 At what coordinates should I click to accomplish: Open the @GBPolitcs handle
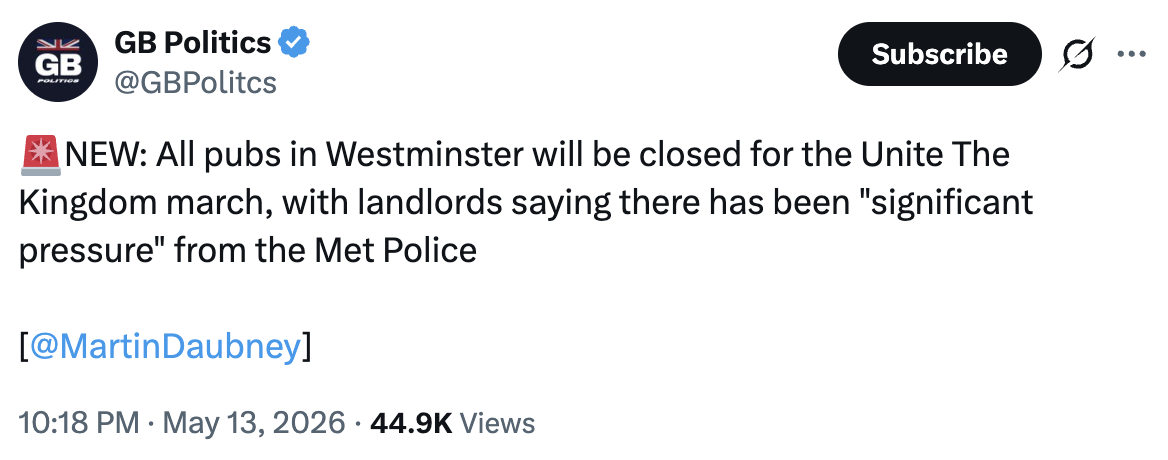(195, 82)
